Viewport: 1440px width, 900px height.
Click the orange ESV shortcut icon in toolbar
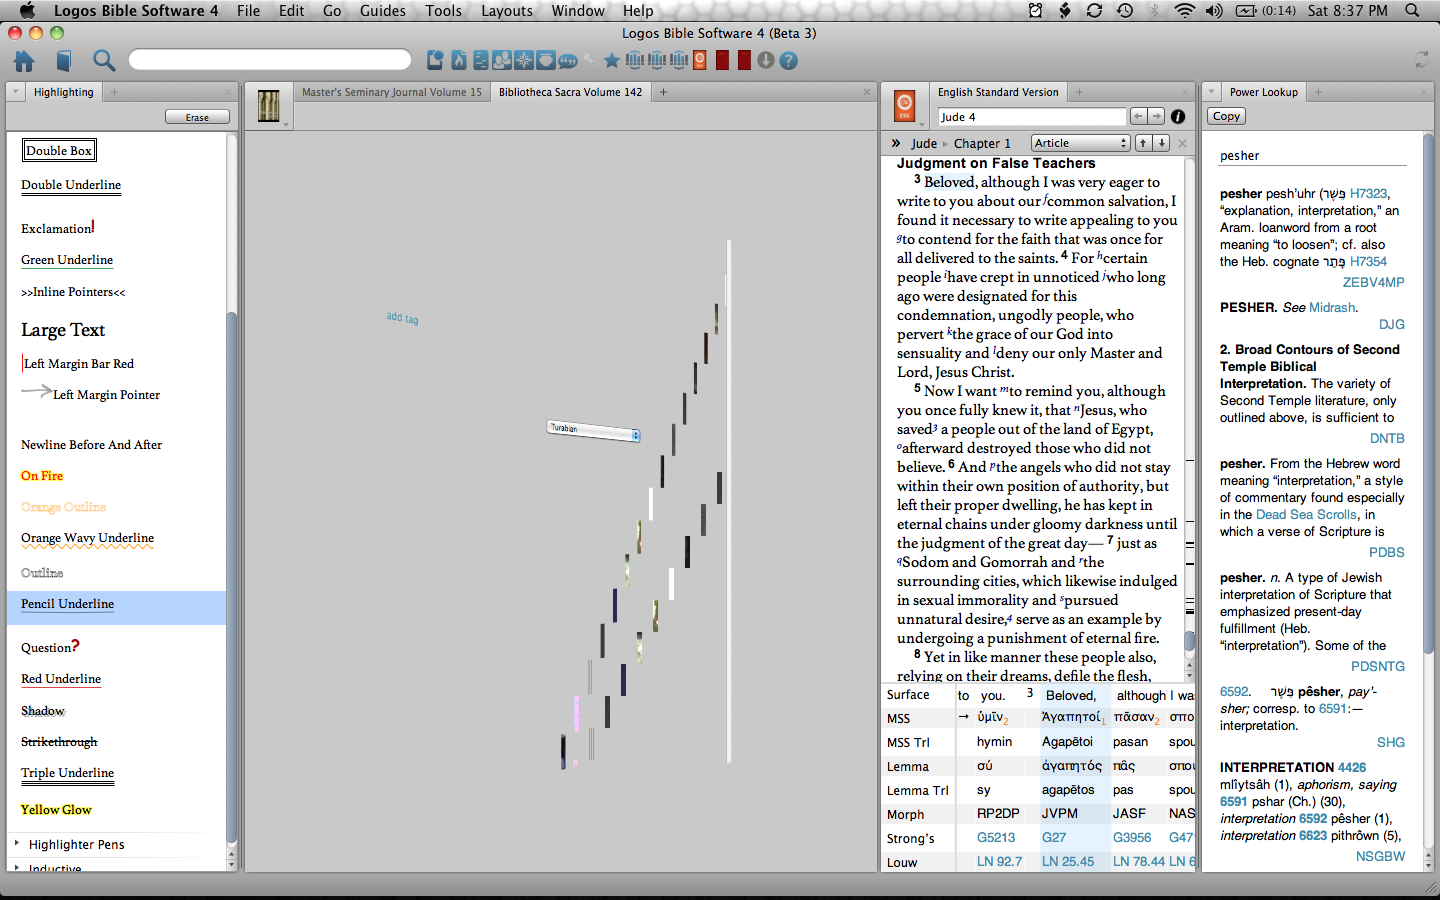coord(700,61)
